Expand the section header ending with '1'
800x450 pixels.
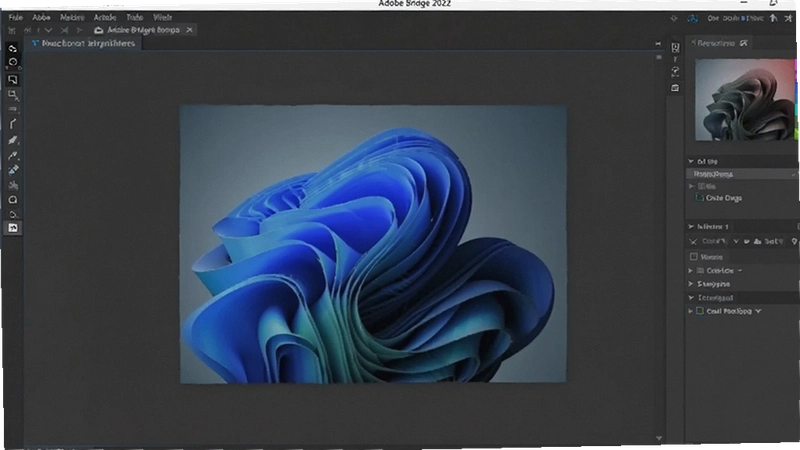pyautogui.click(x=691, y=226)
